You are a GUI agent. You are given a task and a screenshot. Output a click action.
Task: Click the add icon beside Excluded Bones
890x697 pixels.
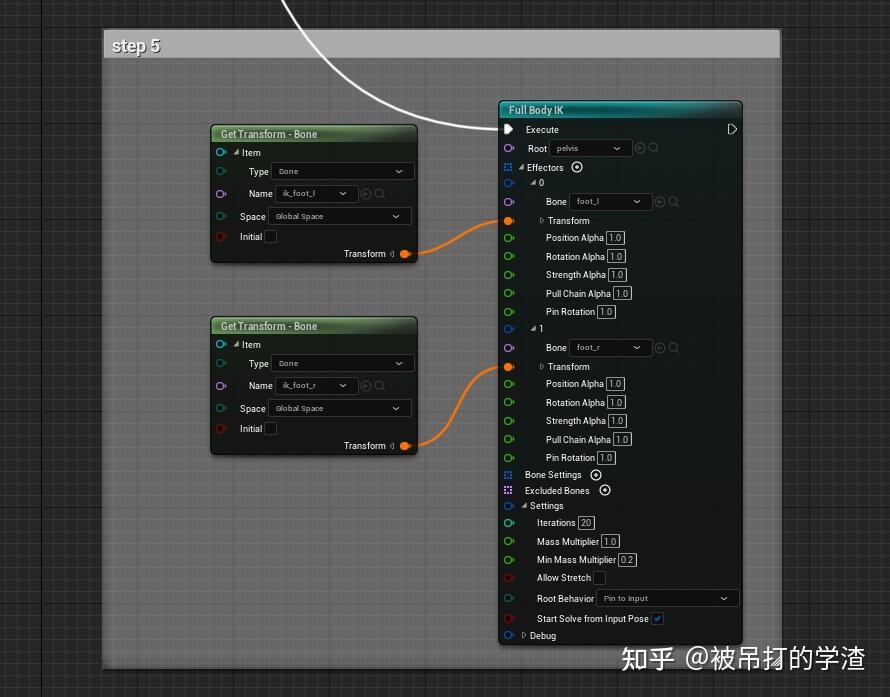[604, 490]
